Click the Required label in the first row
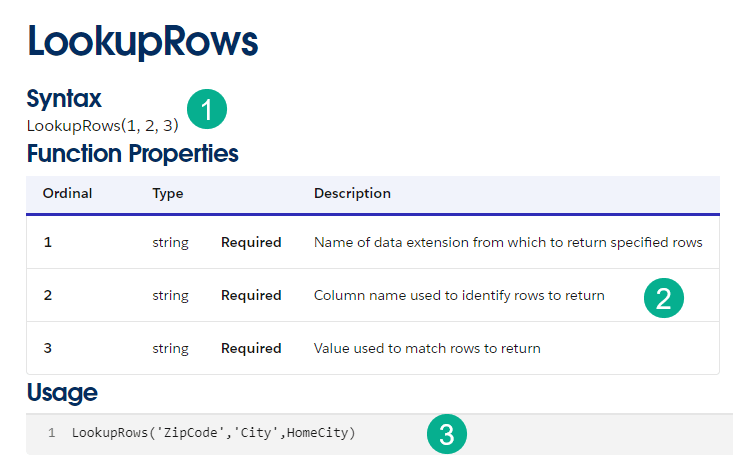Viewport: 733px width, 461px height. (251, 242)
